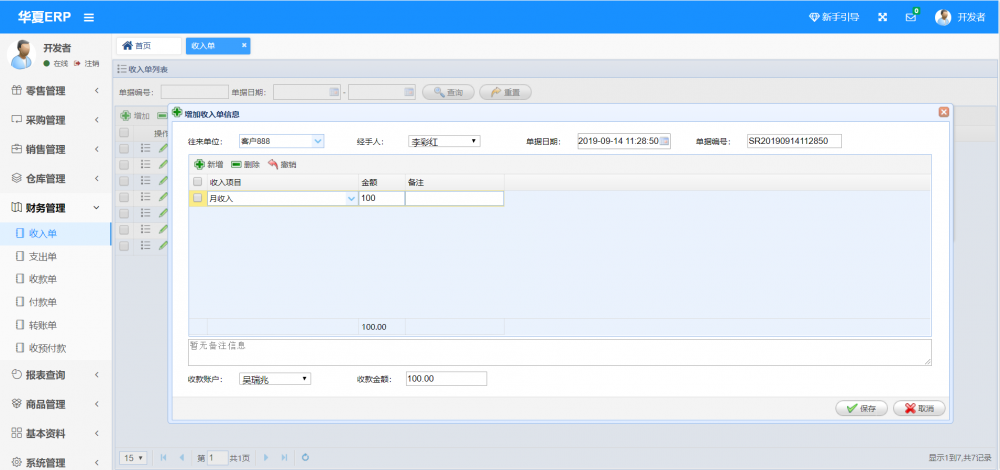
Task: Click the 金额 field with value 100
Action: [x=381, y=198]
